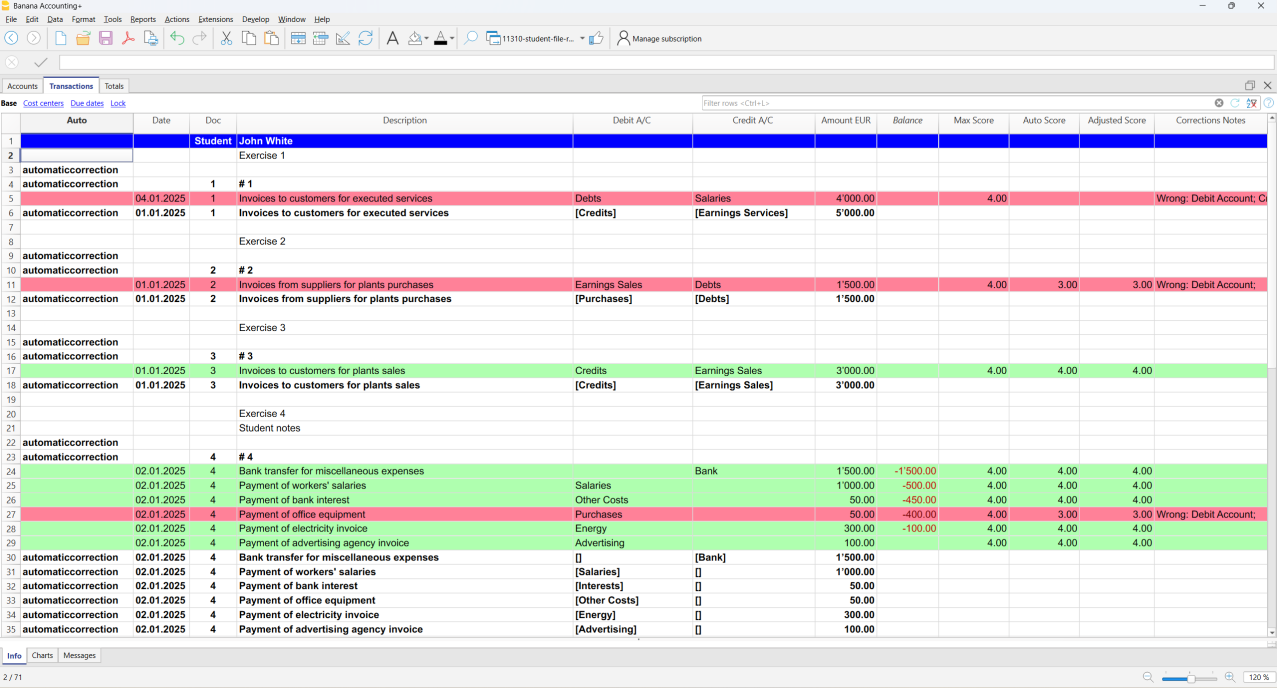Screen dimensions: 1277x688
Task: Cut selection using the scissors icon
Action: click(226, 38)
